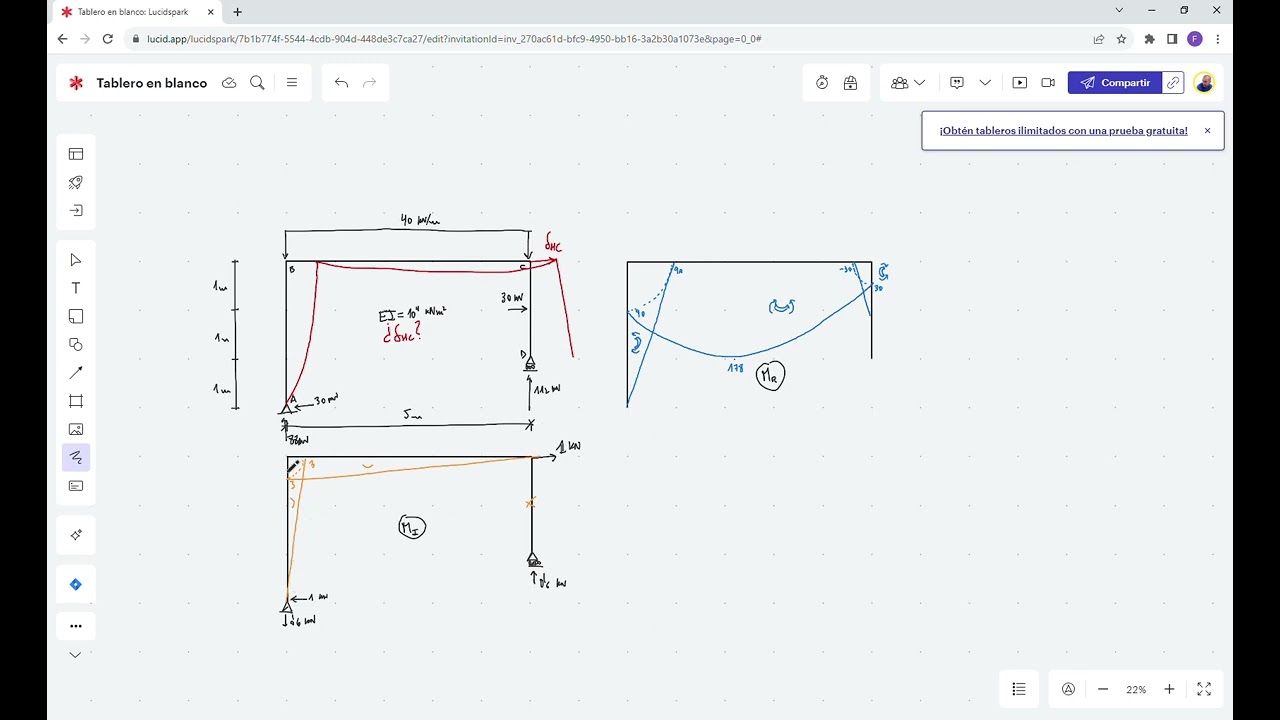Collapse the left toolbar with chevron

pos(76,655)
